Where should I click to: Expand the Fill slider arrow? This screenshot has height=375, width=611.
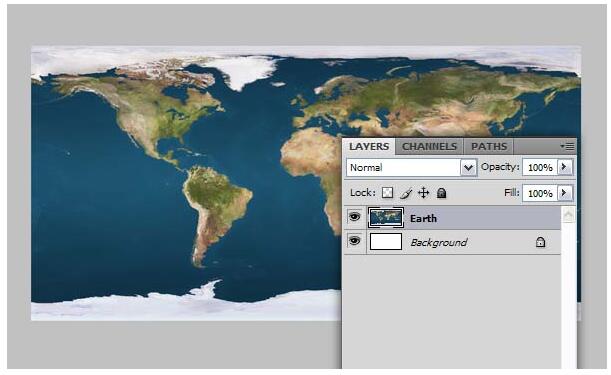[564, 193]
